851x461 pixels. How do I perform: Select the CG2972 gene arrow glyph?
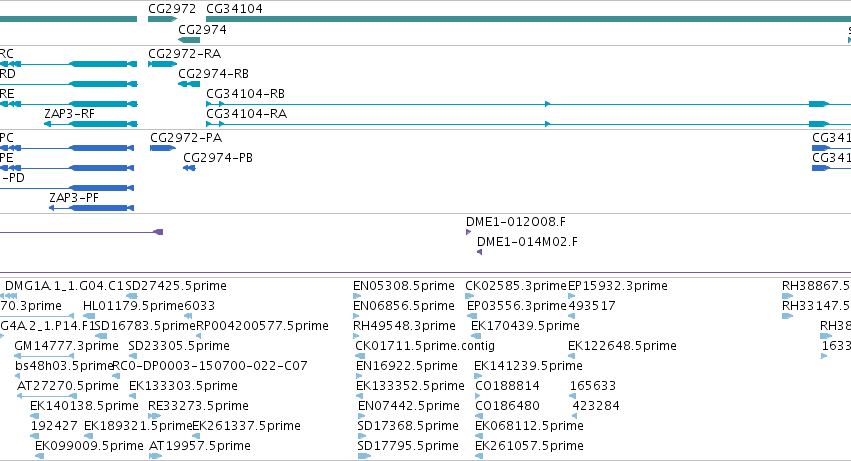162,19
